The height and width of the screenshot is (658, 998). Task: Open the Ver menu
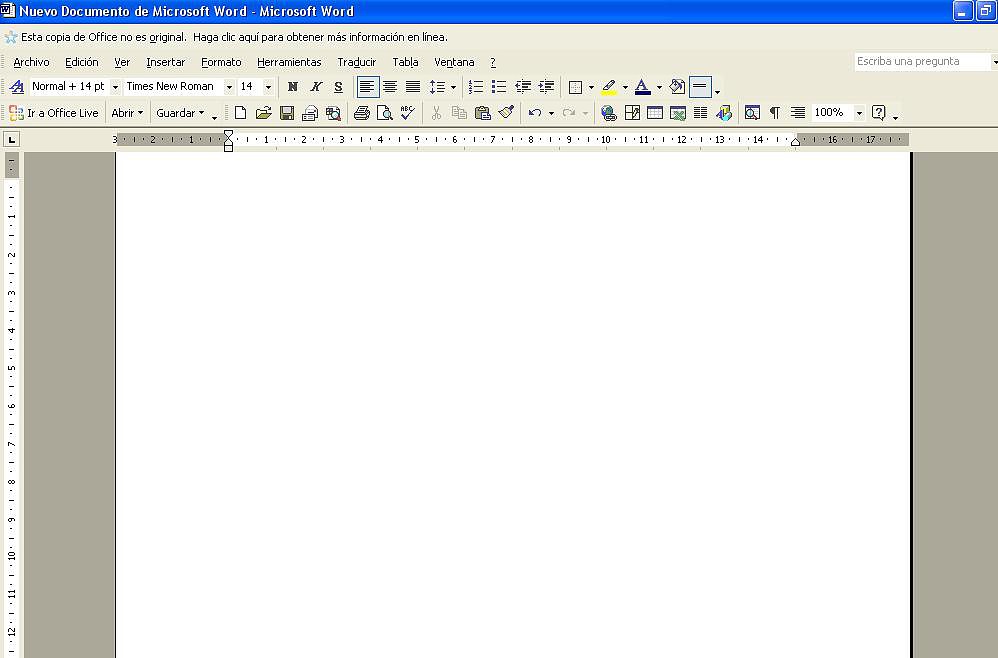point(122,62)
